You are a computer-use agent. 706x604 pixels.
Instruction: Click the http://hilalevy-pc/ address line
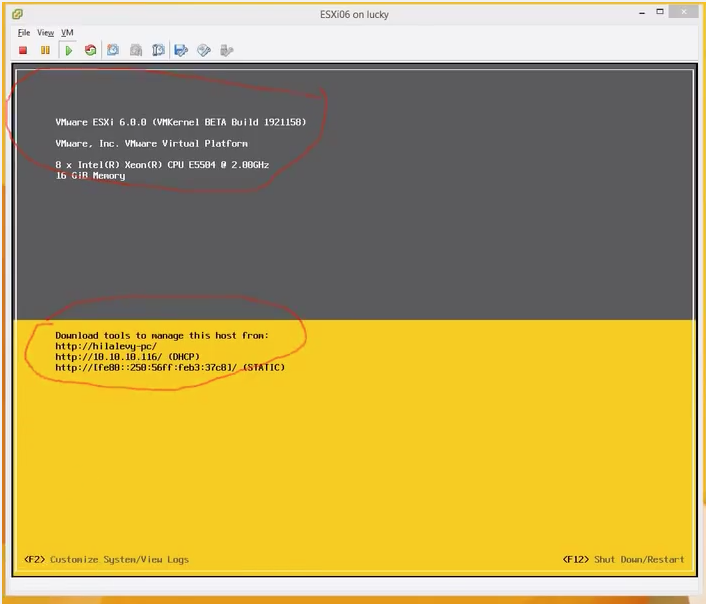(106, 346)
